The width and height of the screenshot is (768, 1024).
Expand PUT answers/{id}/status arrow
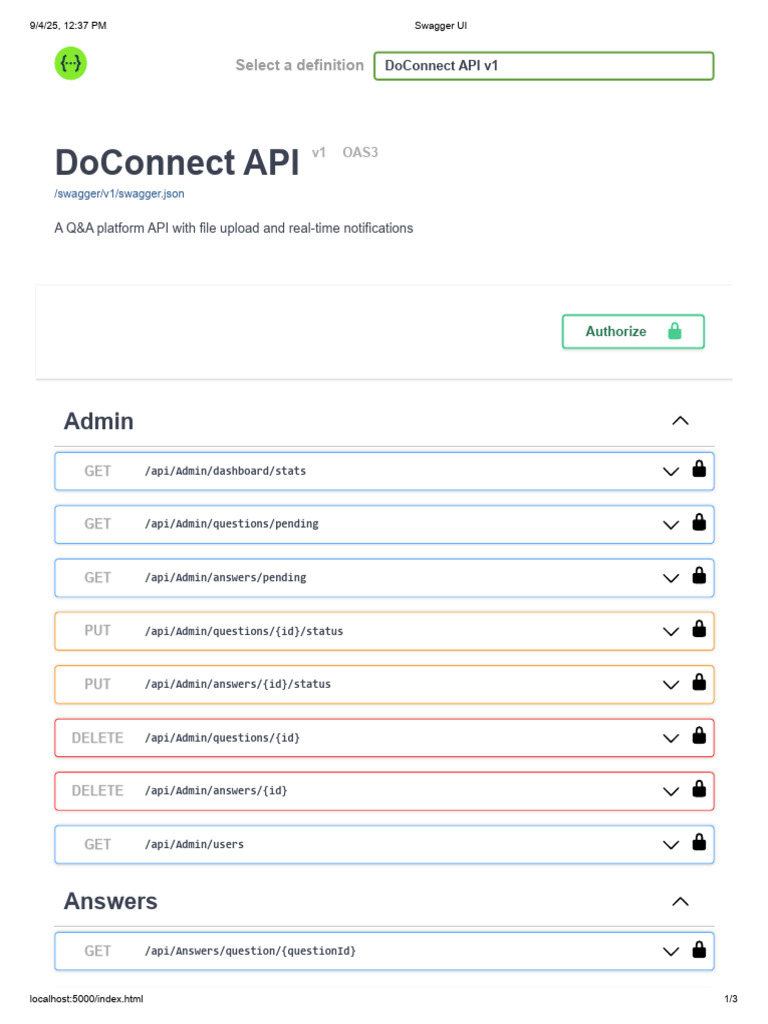point(671,685)
